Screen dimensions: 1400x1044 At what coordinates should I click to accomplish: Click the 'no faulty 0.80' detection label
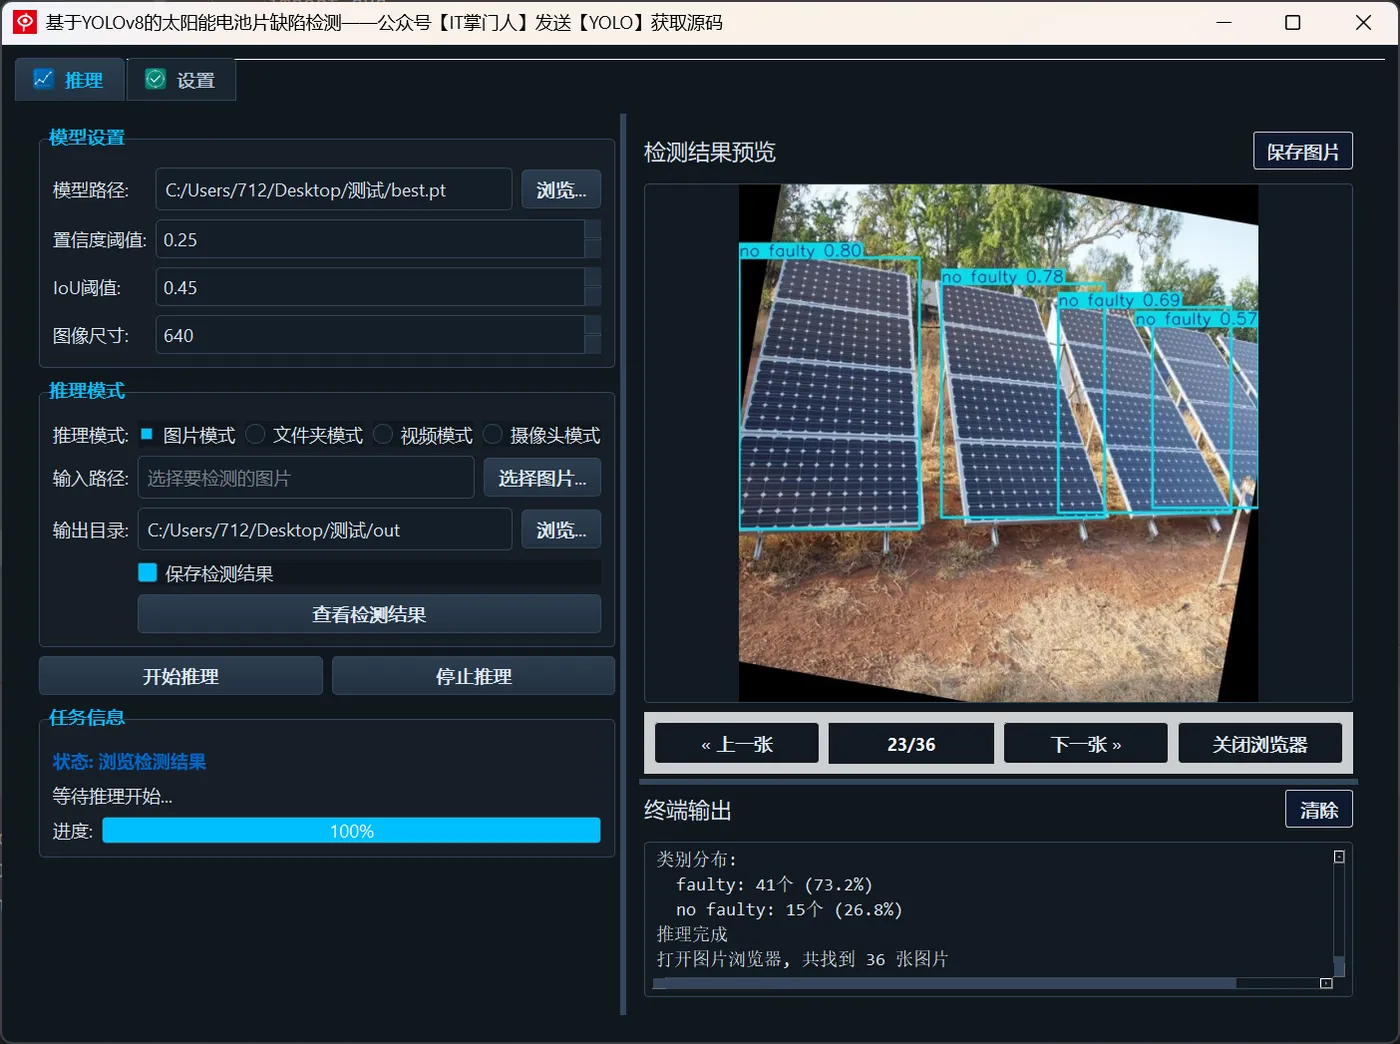point(801,250)
